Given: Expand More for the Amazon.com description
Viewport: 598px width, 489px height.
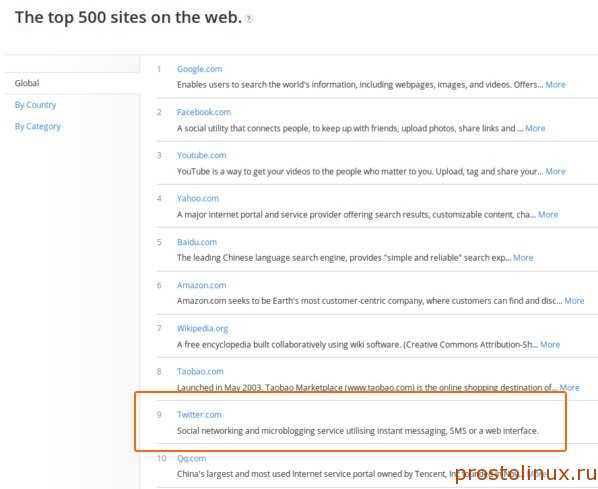Looking at the screenshot, I should [574, 301].
